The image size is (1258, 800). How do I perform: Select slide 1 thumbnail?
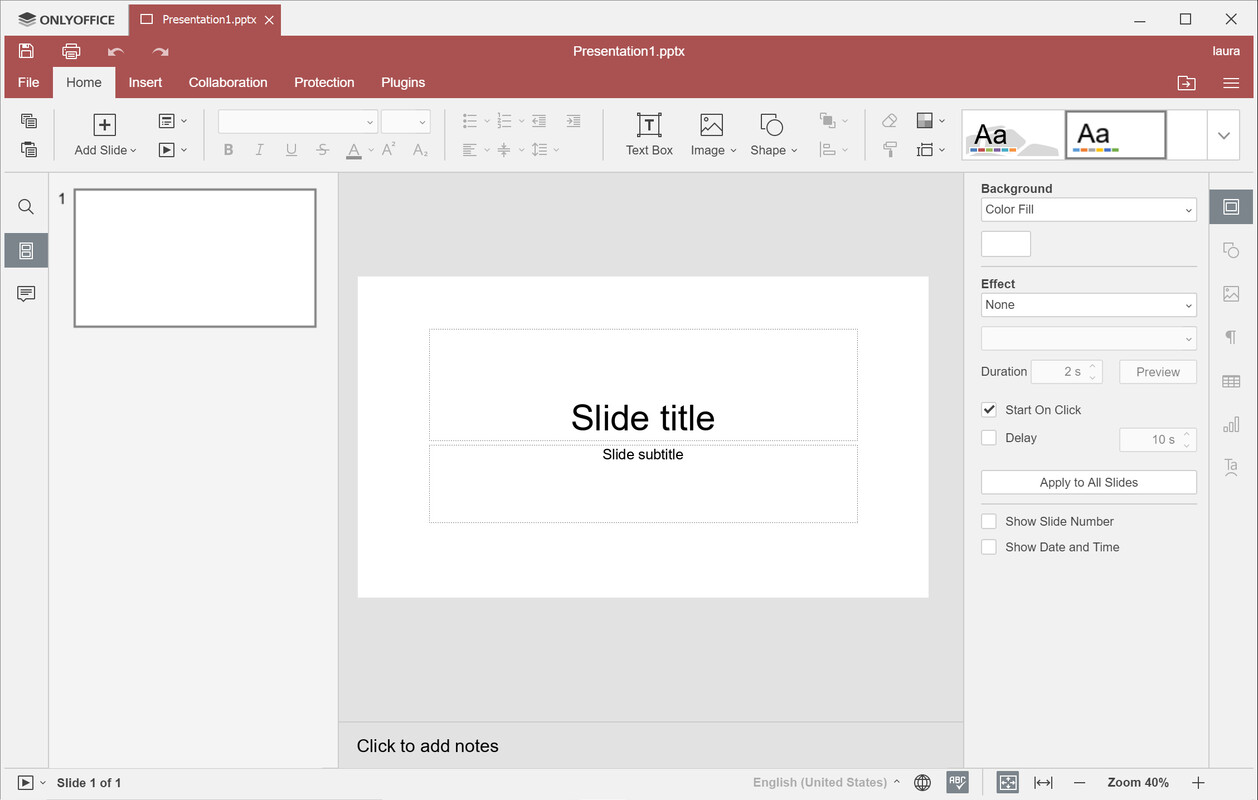(x=195, y=258)
